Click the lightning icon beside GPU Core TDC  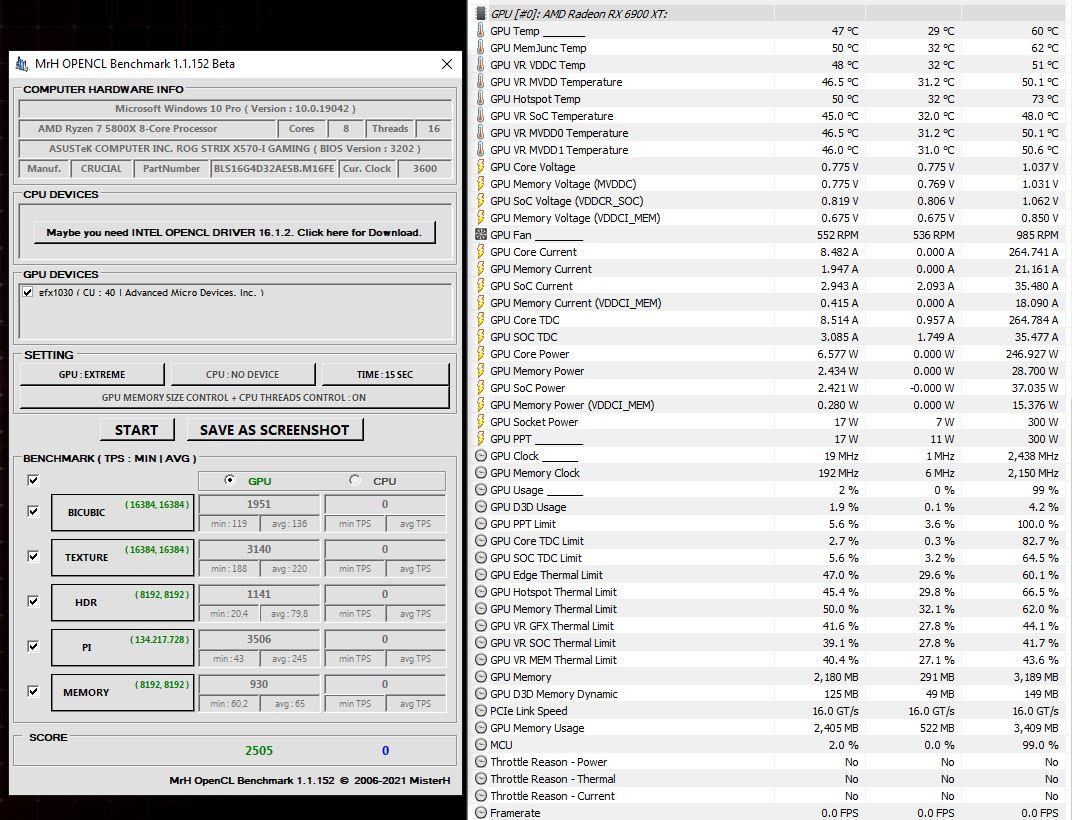pos(481,319)
